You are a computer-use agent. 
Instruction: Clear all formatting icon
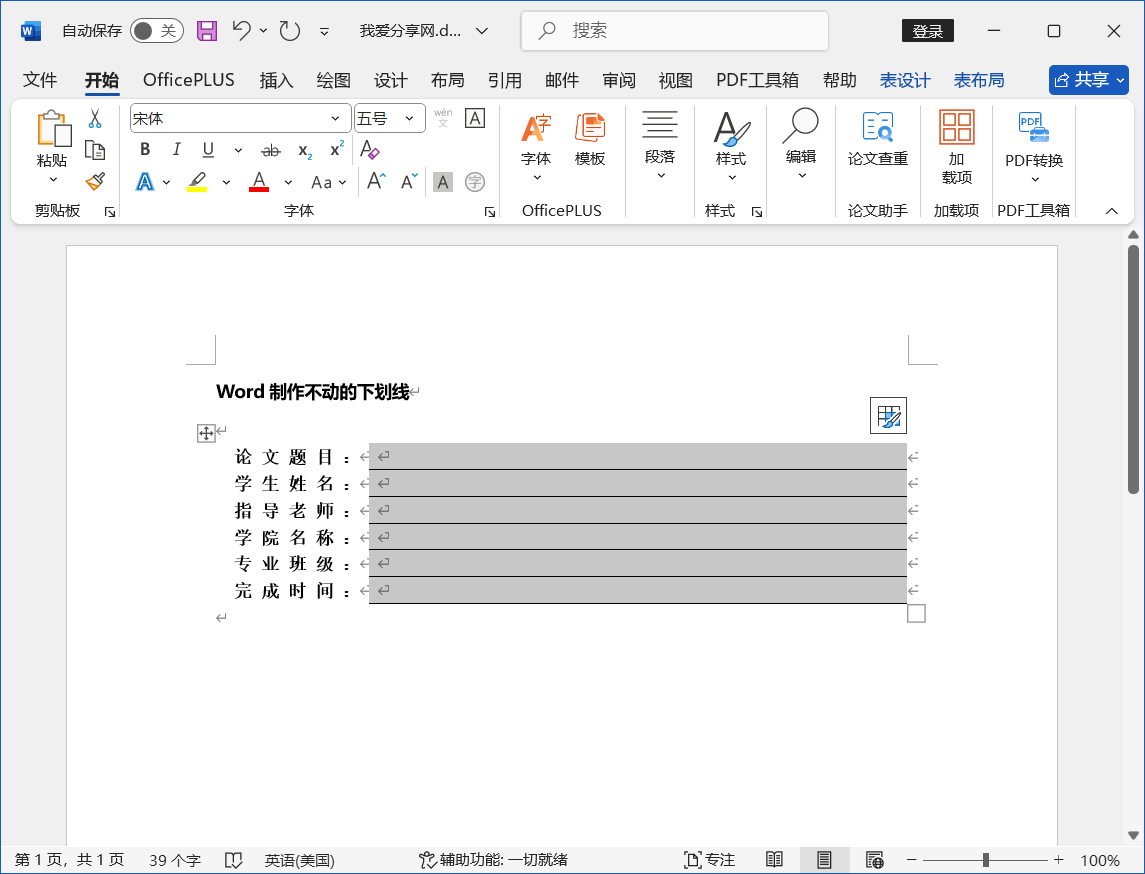click(x=369, y=150)
